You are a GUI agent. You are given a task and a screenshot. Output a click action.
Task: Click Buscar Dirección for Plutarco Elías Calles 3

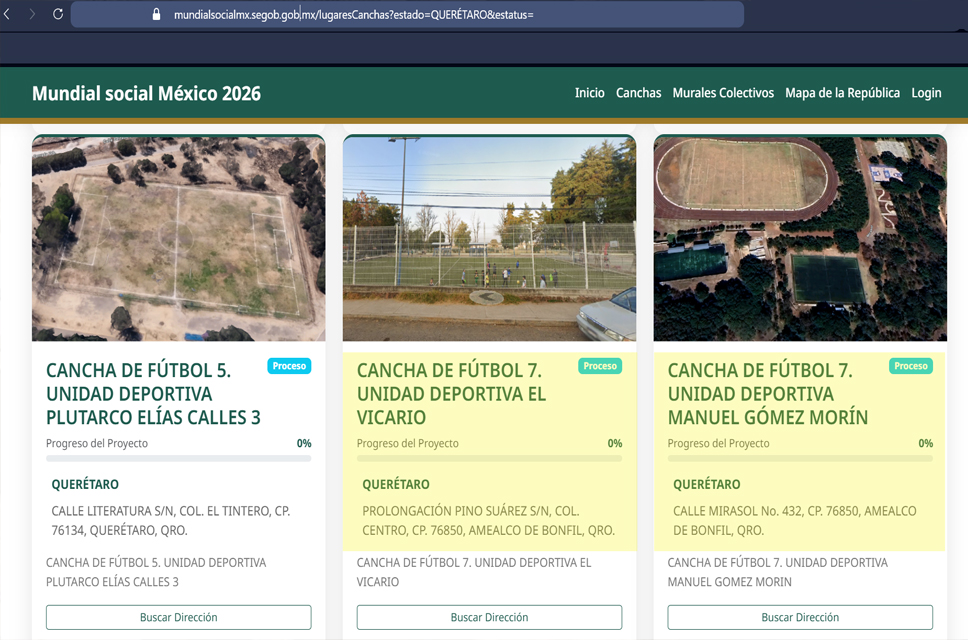click(178, 617)
